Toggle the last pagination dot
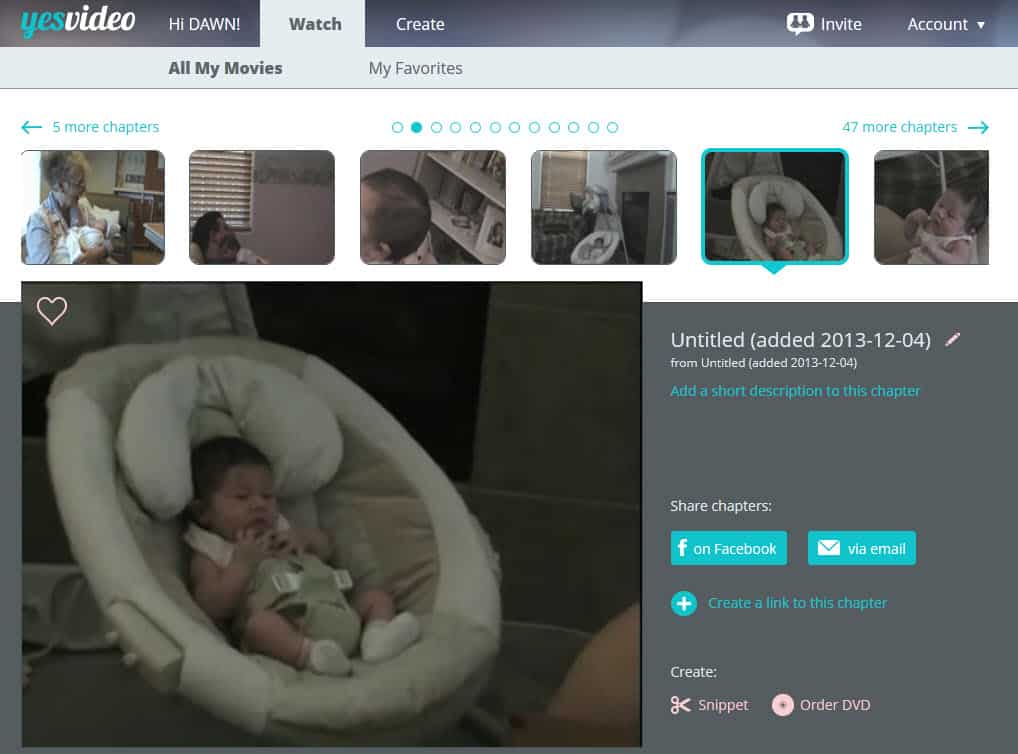The image size is (1018, 754). point(612,128)
